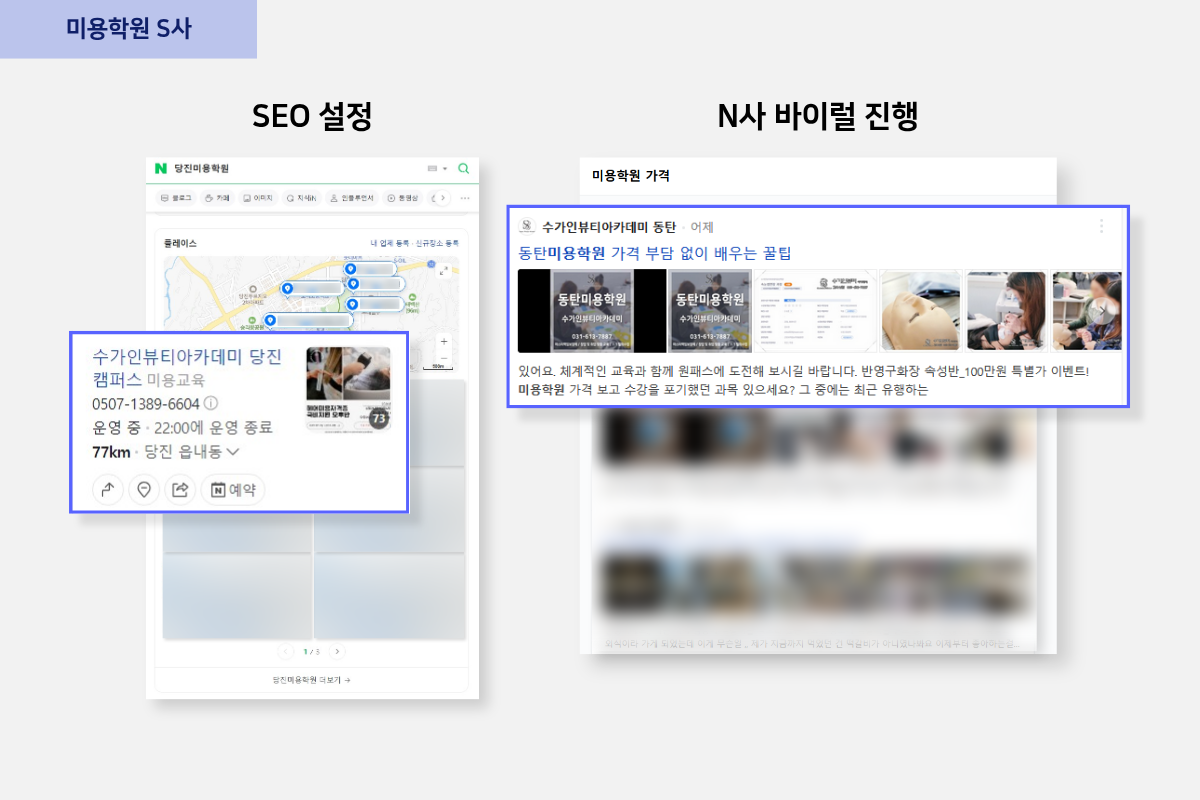1200x800 pixels.
Task: Click the arrow to show more search tabs
Action: (x=442, y=198)
